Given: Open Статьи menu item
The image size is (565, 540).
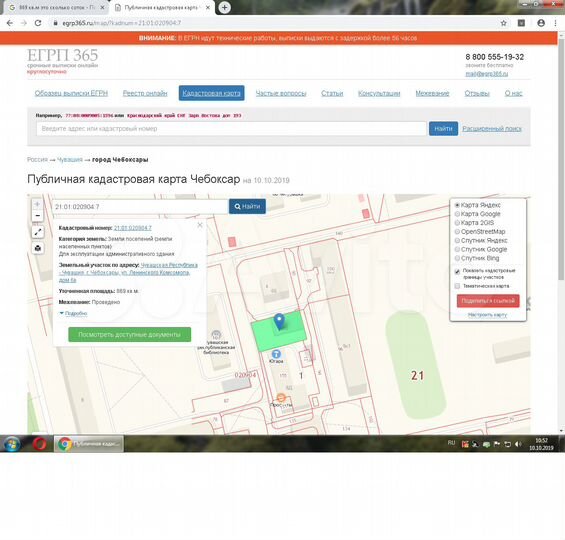Looking at the screenshot, I should click(x=332, y=93).
